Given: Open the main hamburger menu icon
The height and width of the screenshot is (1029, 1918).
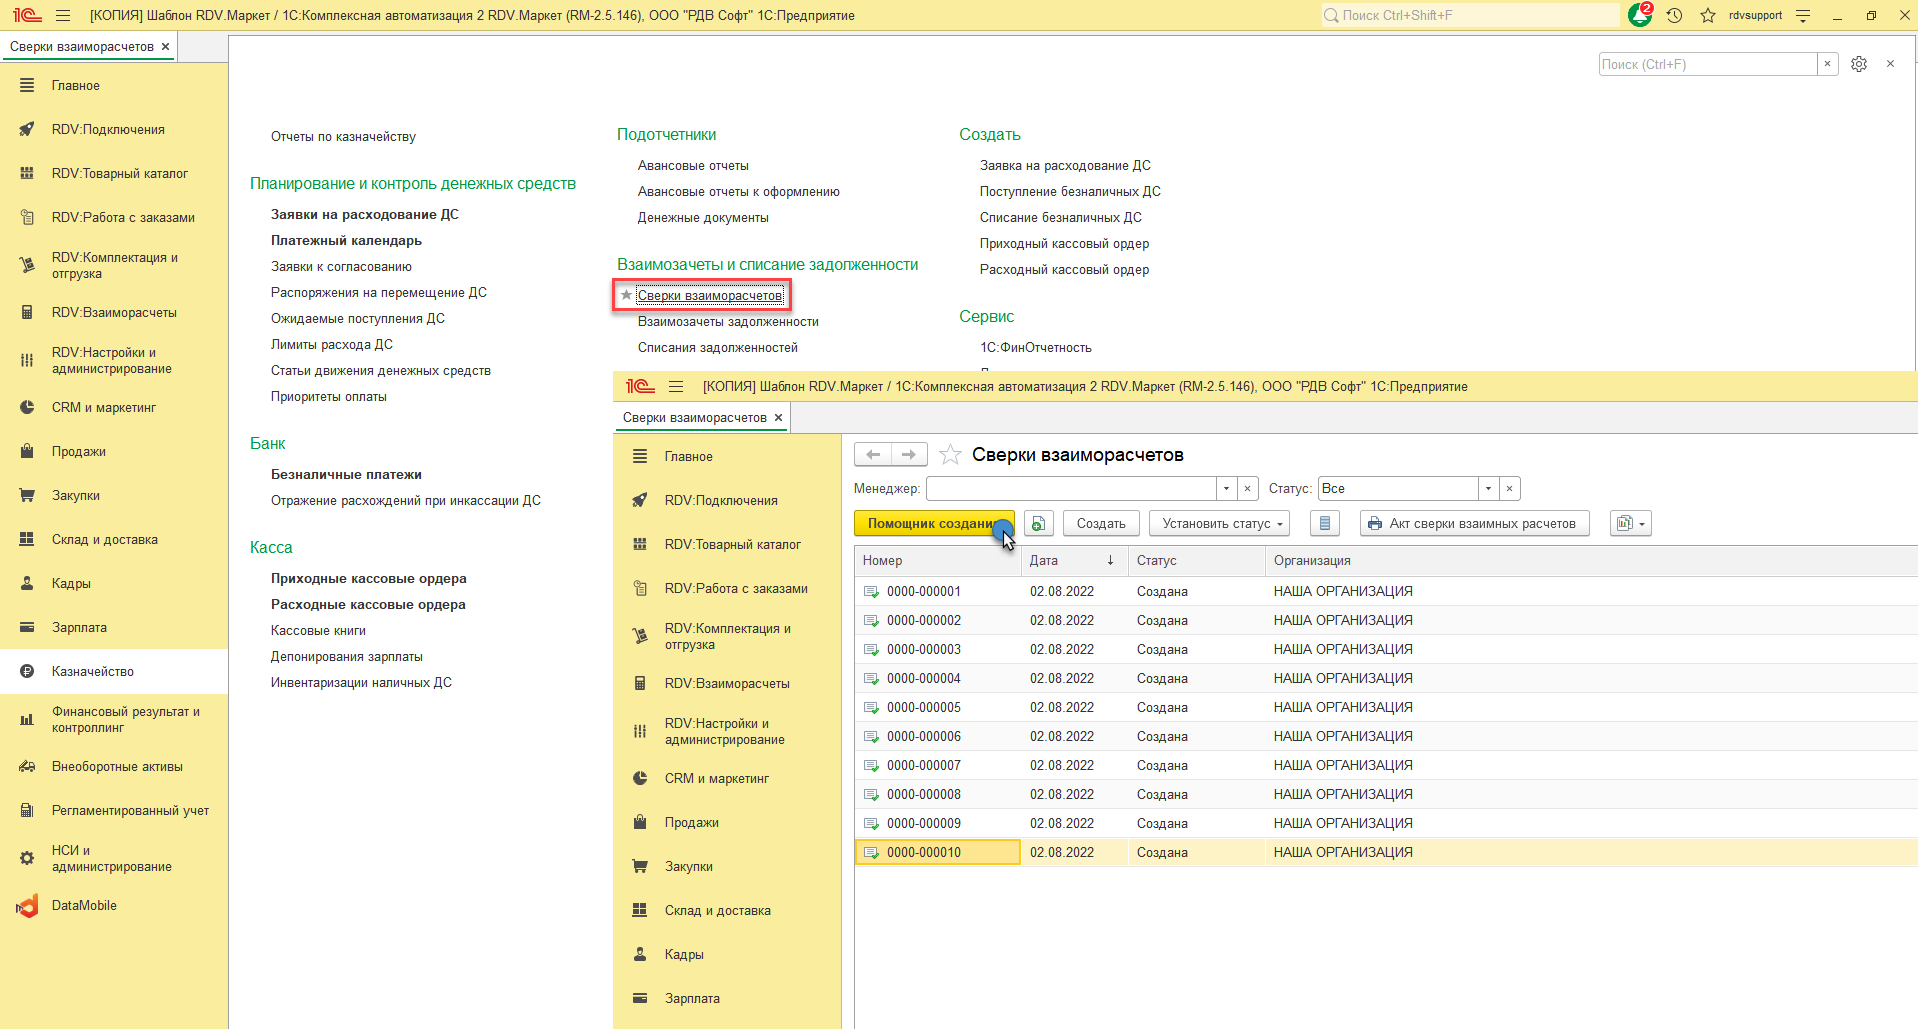Looking at the screenshot, I should point(63,16).
